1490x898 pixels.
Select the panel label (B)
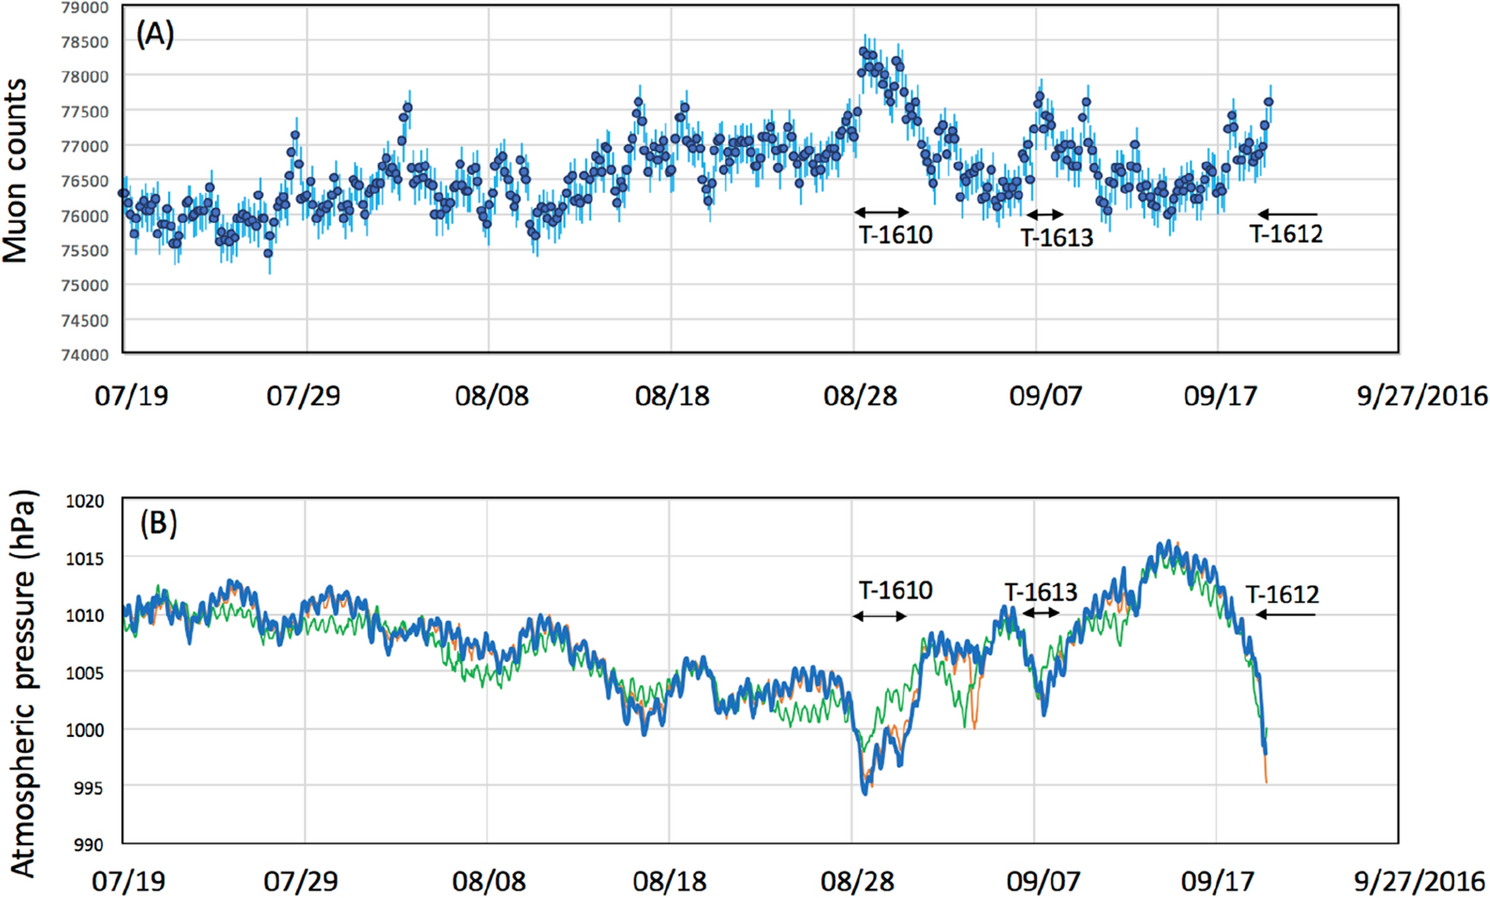pyautogui.click(x=158, y=522)
